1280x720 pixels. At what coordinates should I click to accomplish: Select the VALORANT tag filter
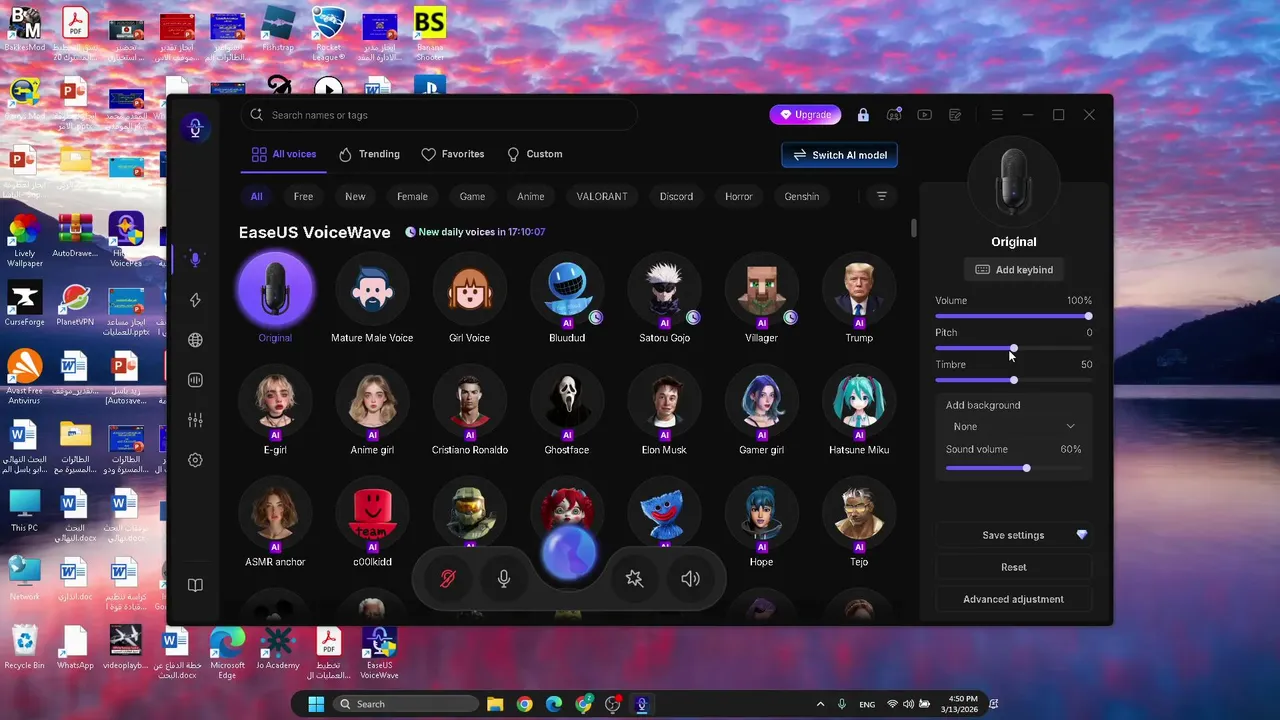(600, 197)
